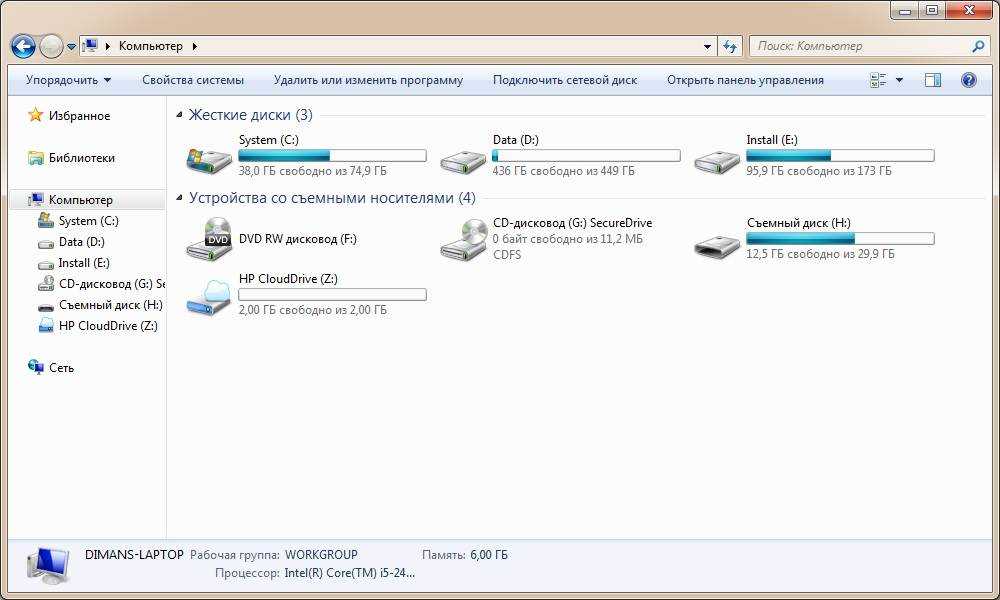This screenshot has height=600, width=1000.
Task: Open address bar history dropdown
Action: click(x=707, y=47)
